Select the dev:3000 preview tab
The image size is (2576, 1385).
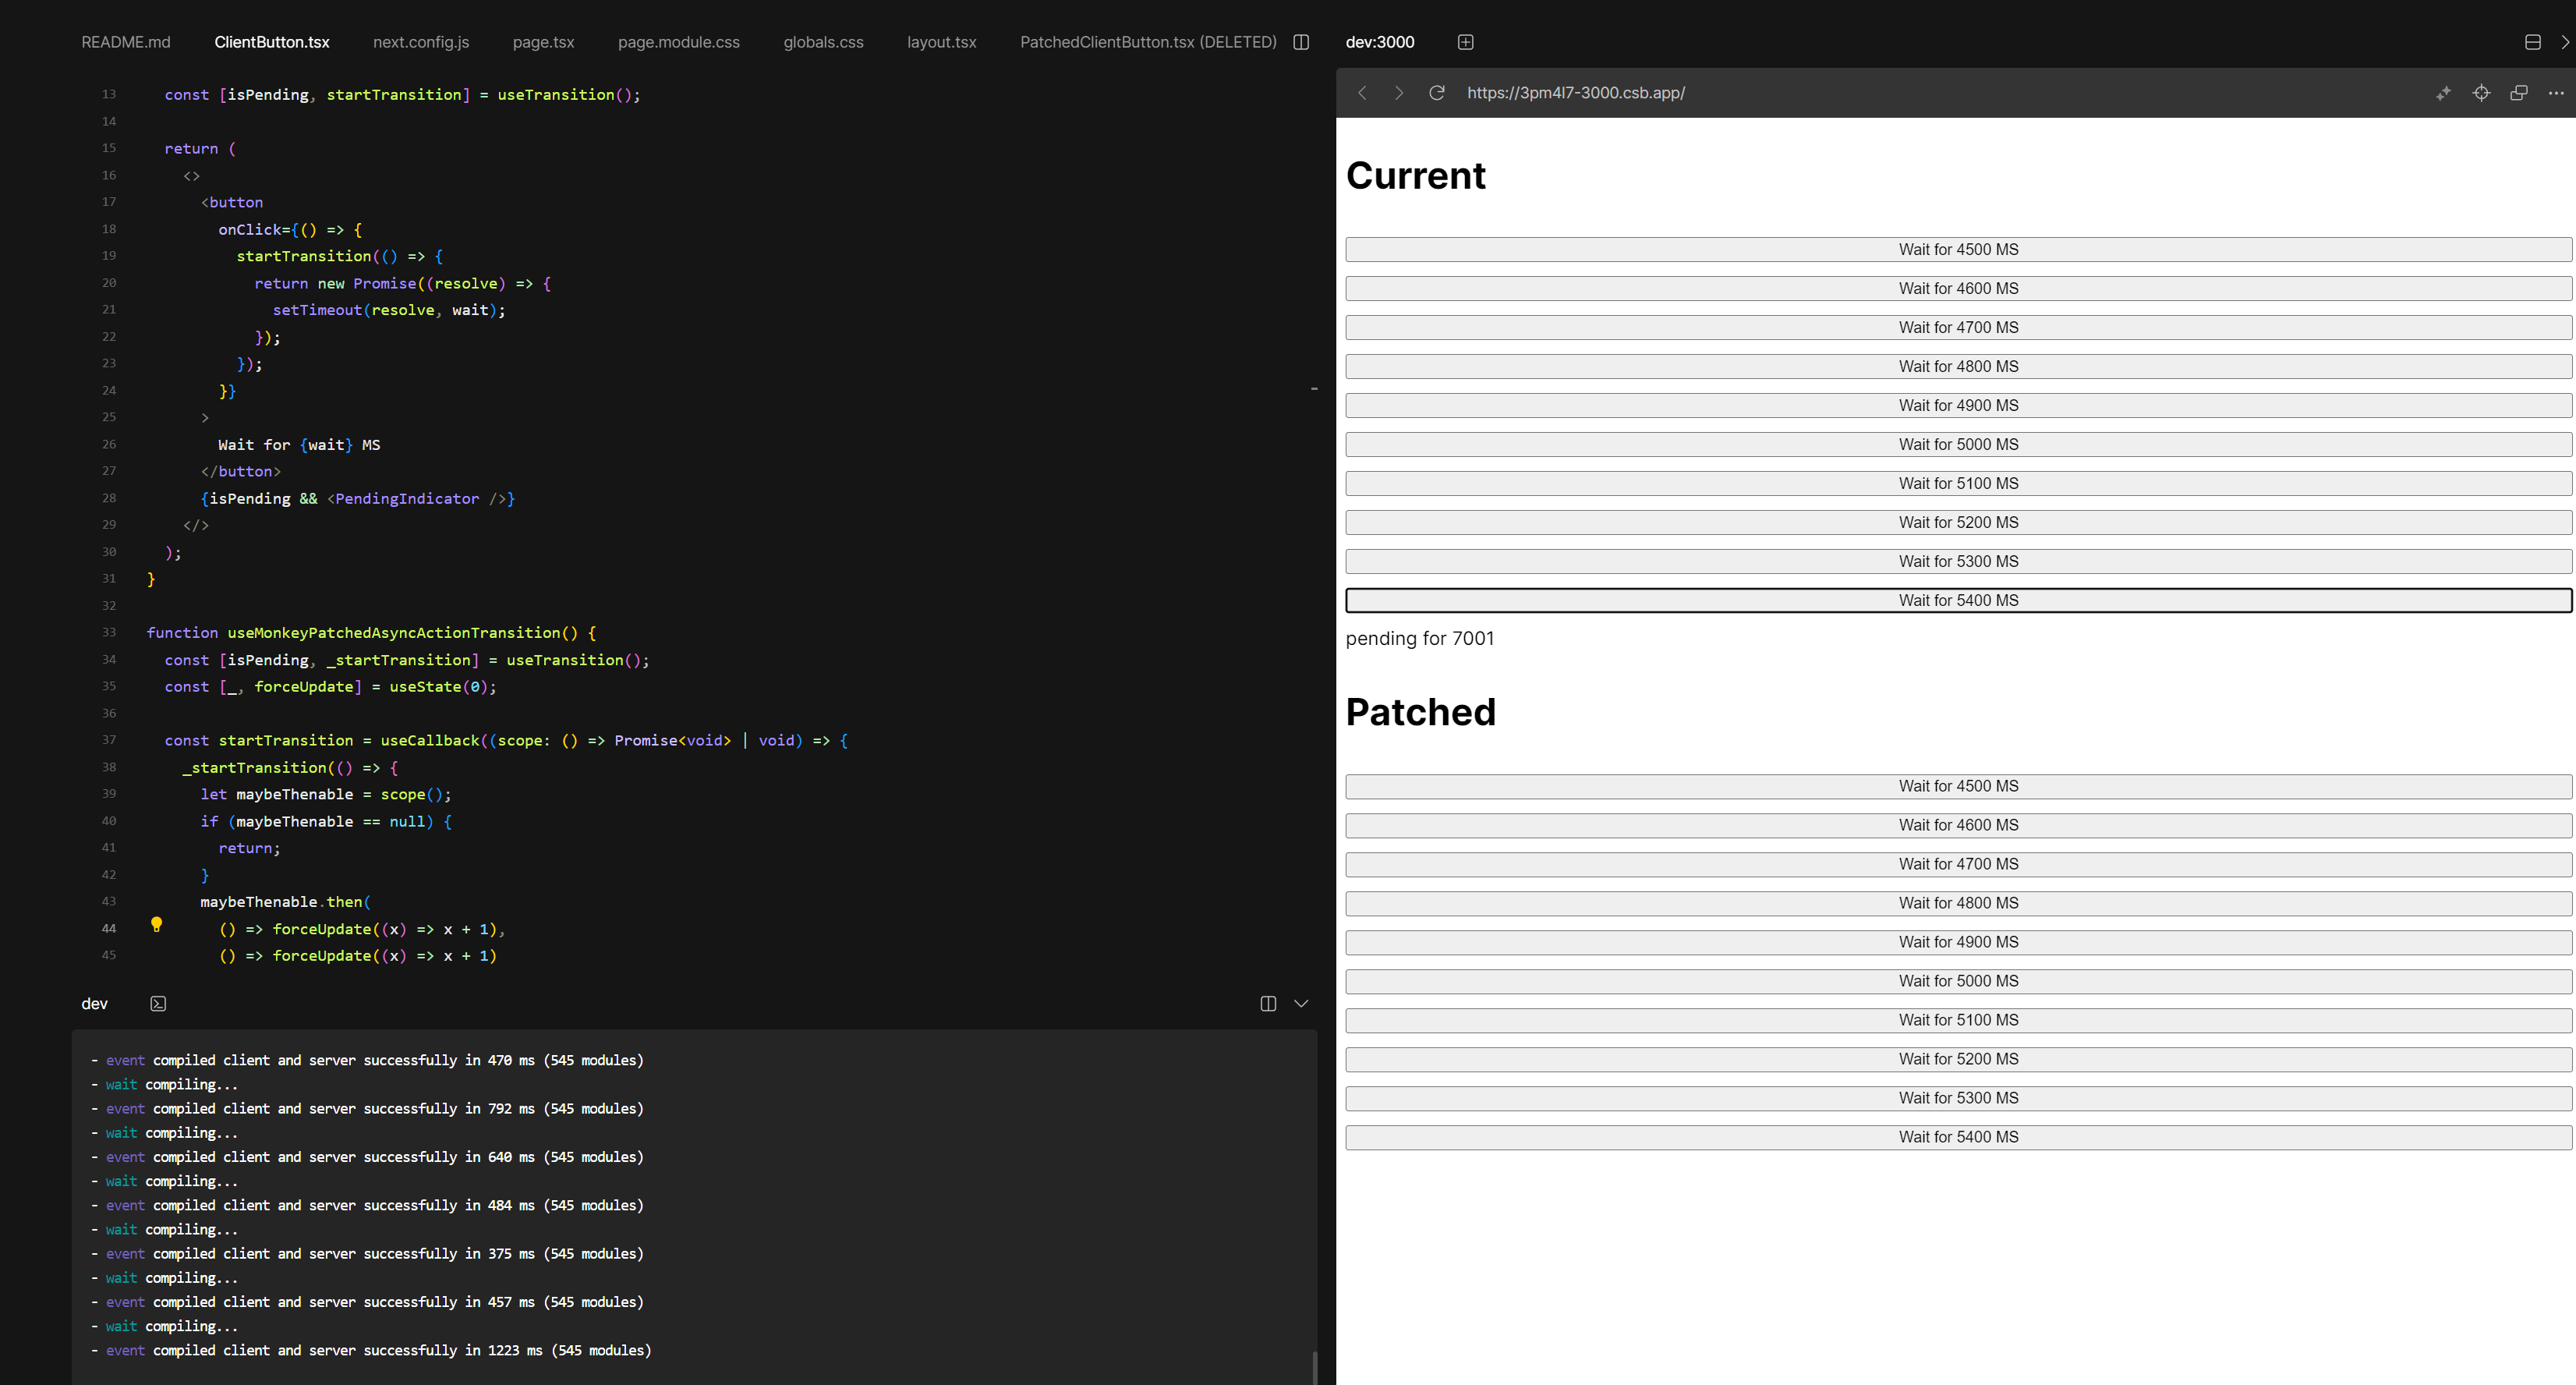pos(1380,42)
